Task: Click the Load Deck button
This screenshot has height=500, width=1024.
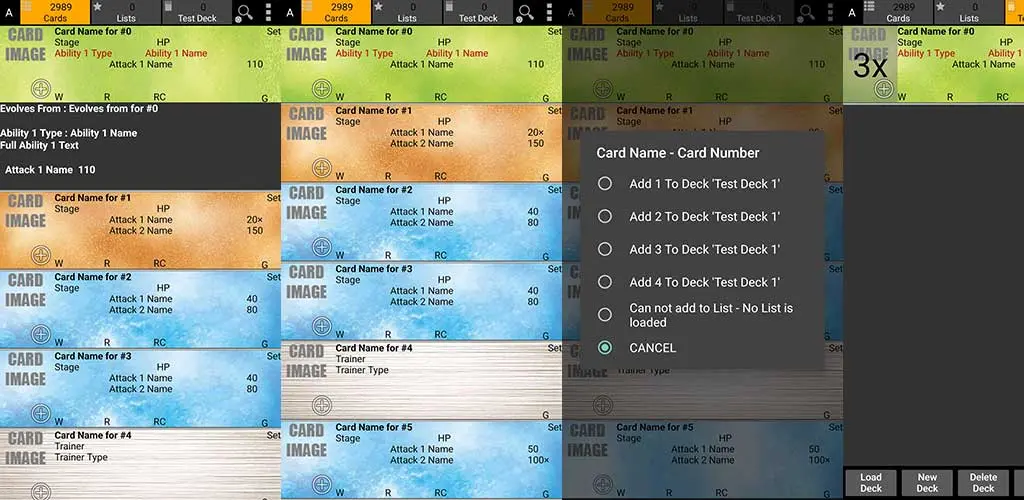Action: pyautogui.click(x=871, y=483)
